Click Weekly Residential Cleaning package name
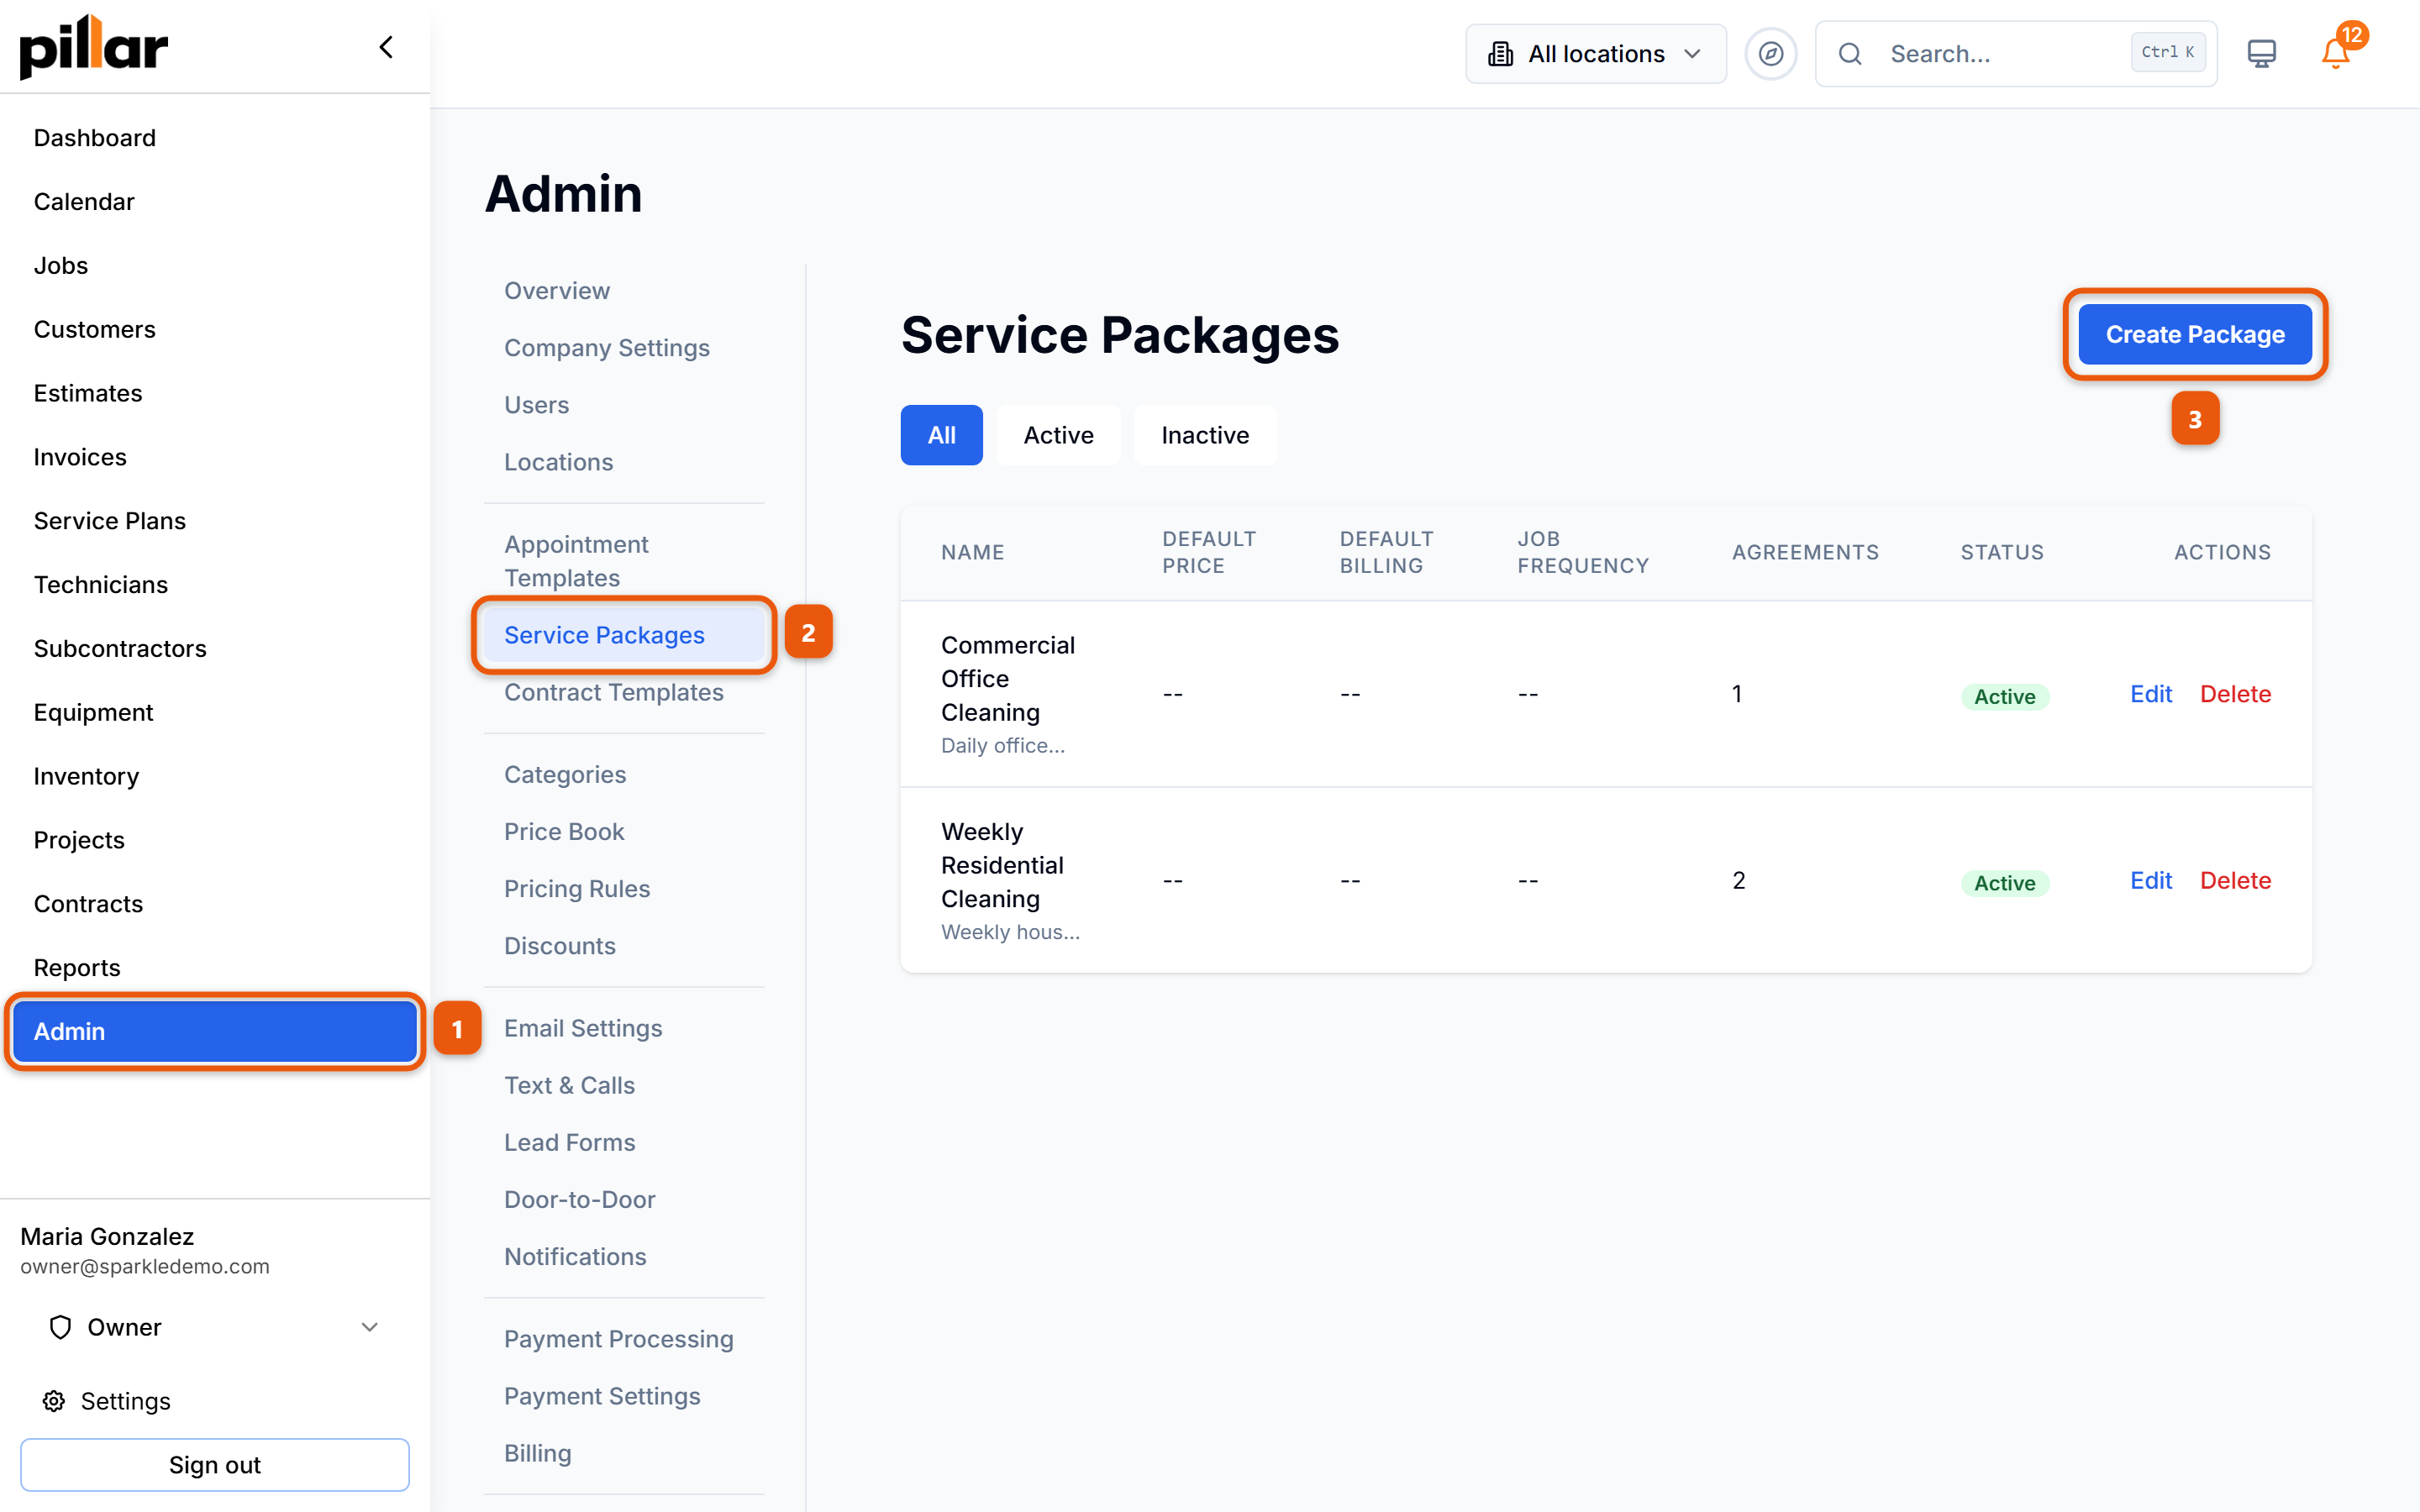Image resolution: width=2420 pixels, height=1512 pixels. click(1002, 866)
